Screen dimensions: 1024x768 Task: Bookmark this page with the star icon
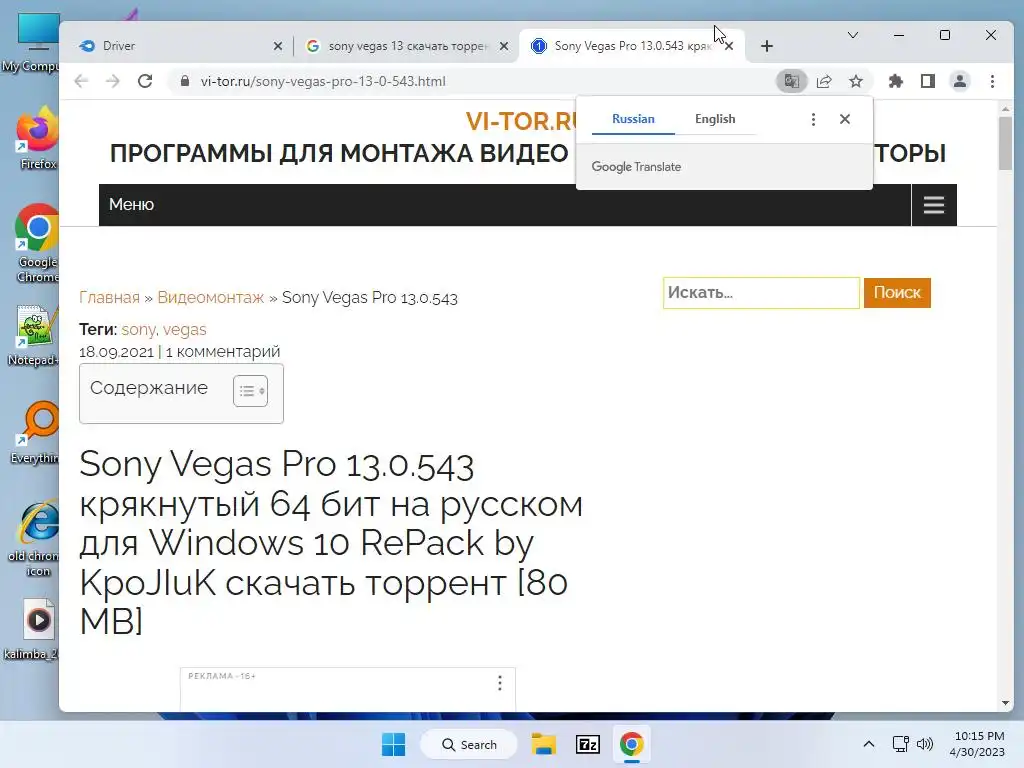[x=856, y=81]
